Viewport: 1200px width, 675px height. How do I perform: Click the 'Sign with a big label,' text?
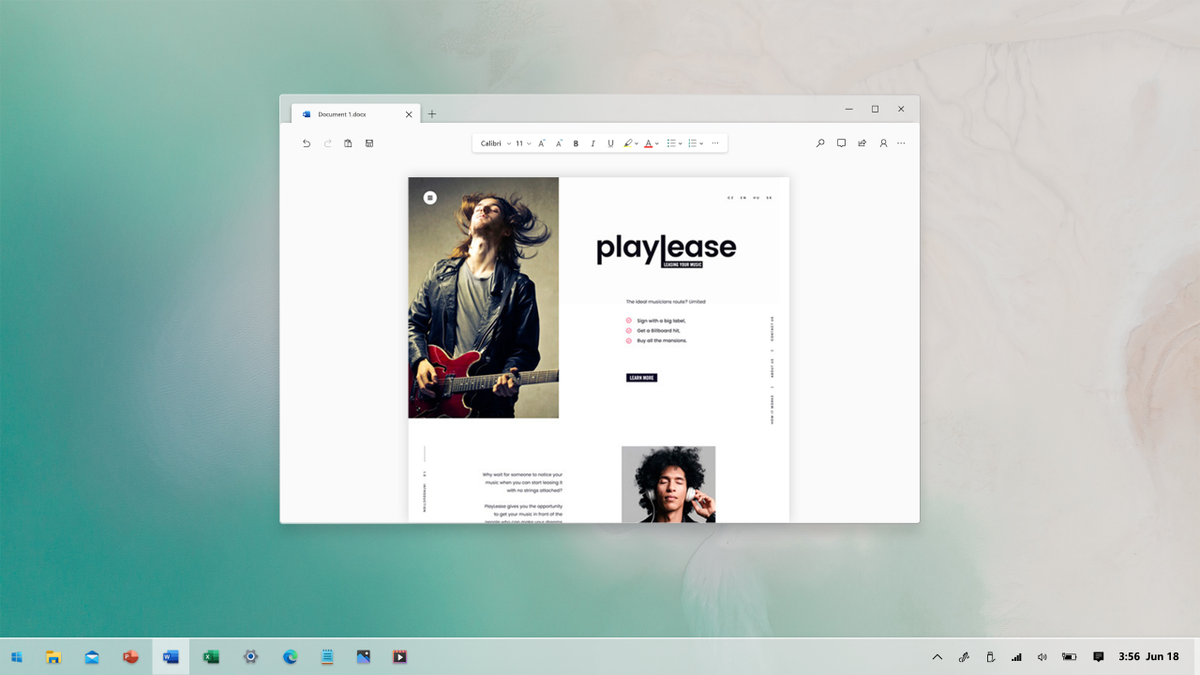661,321
